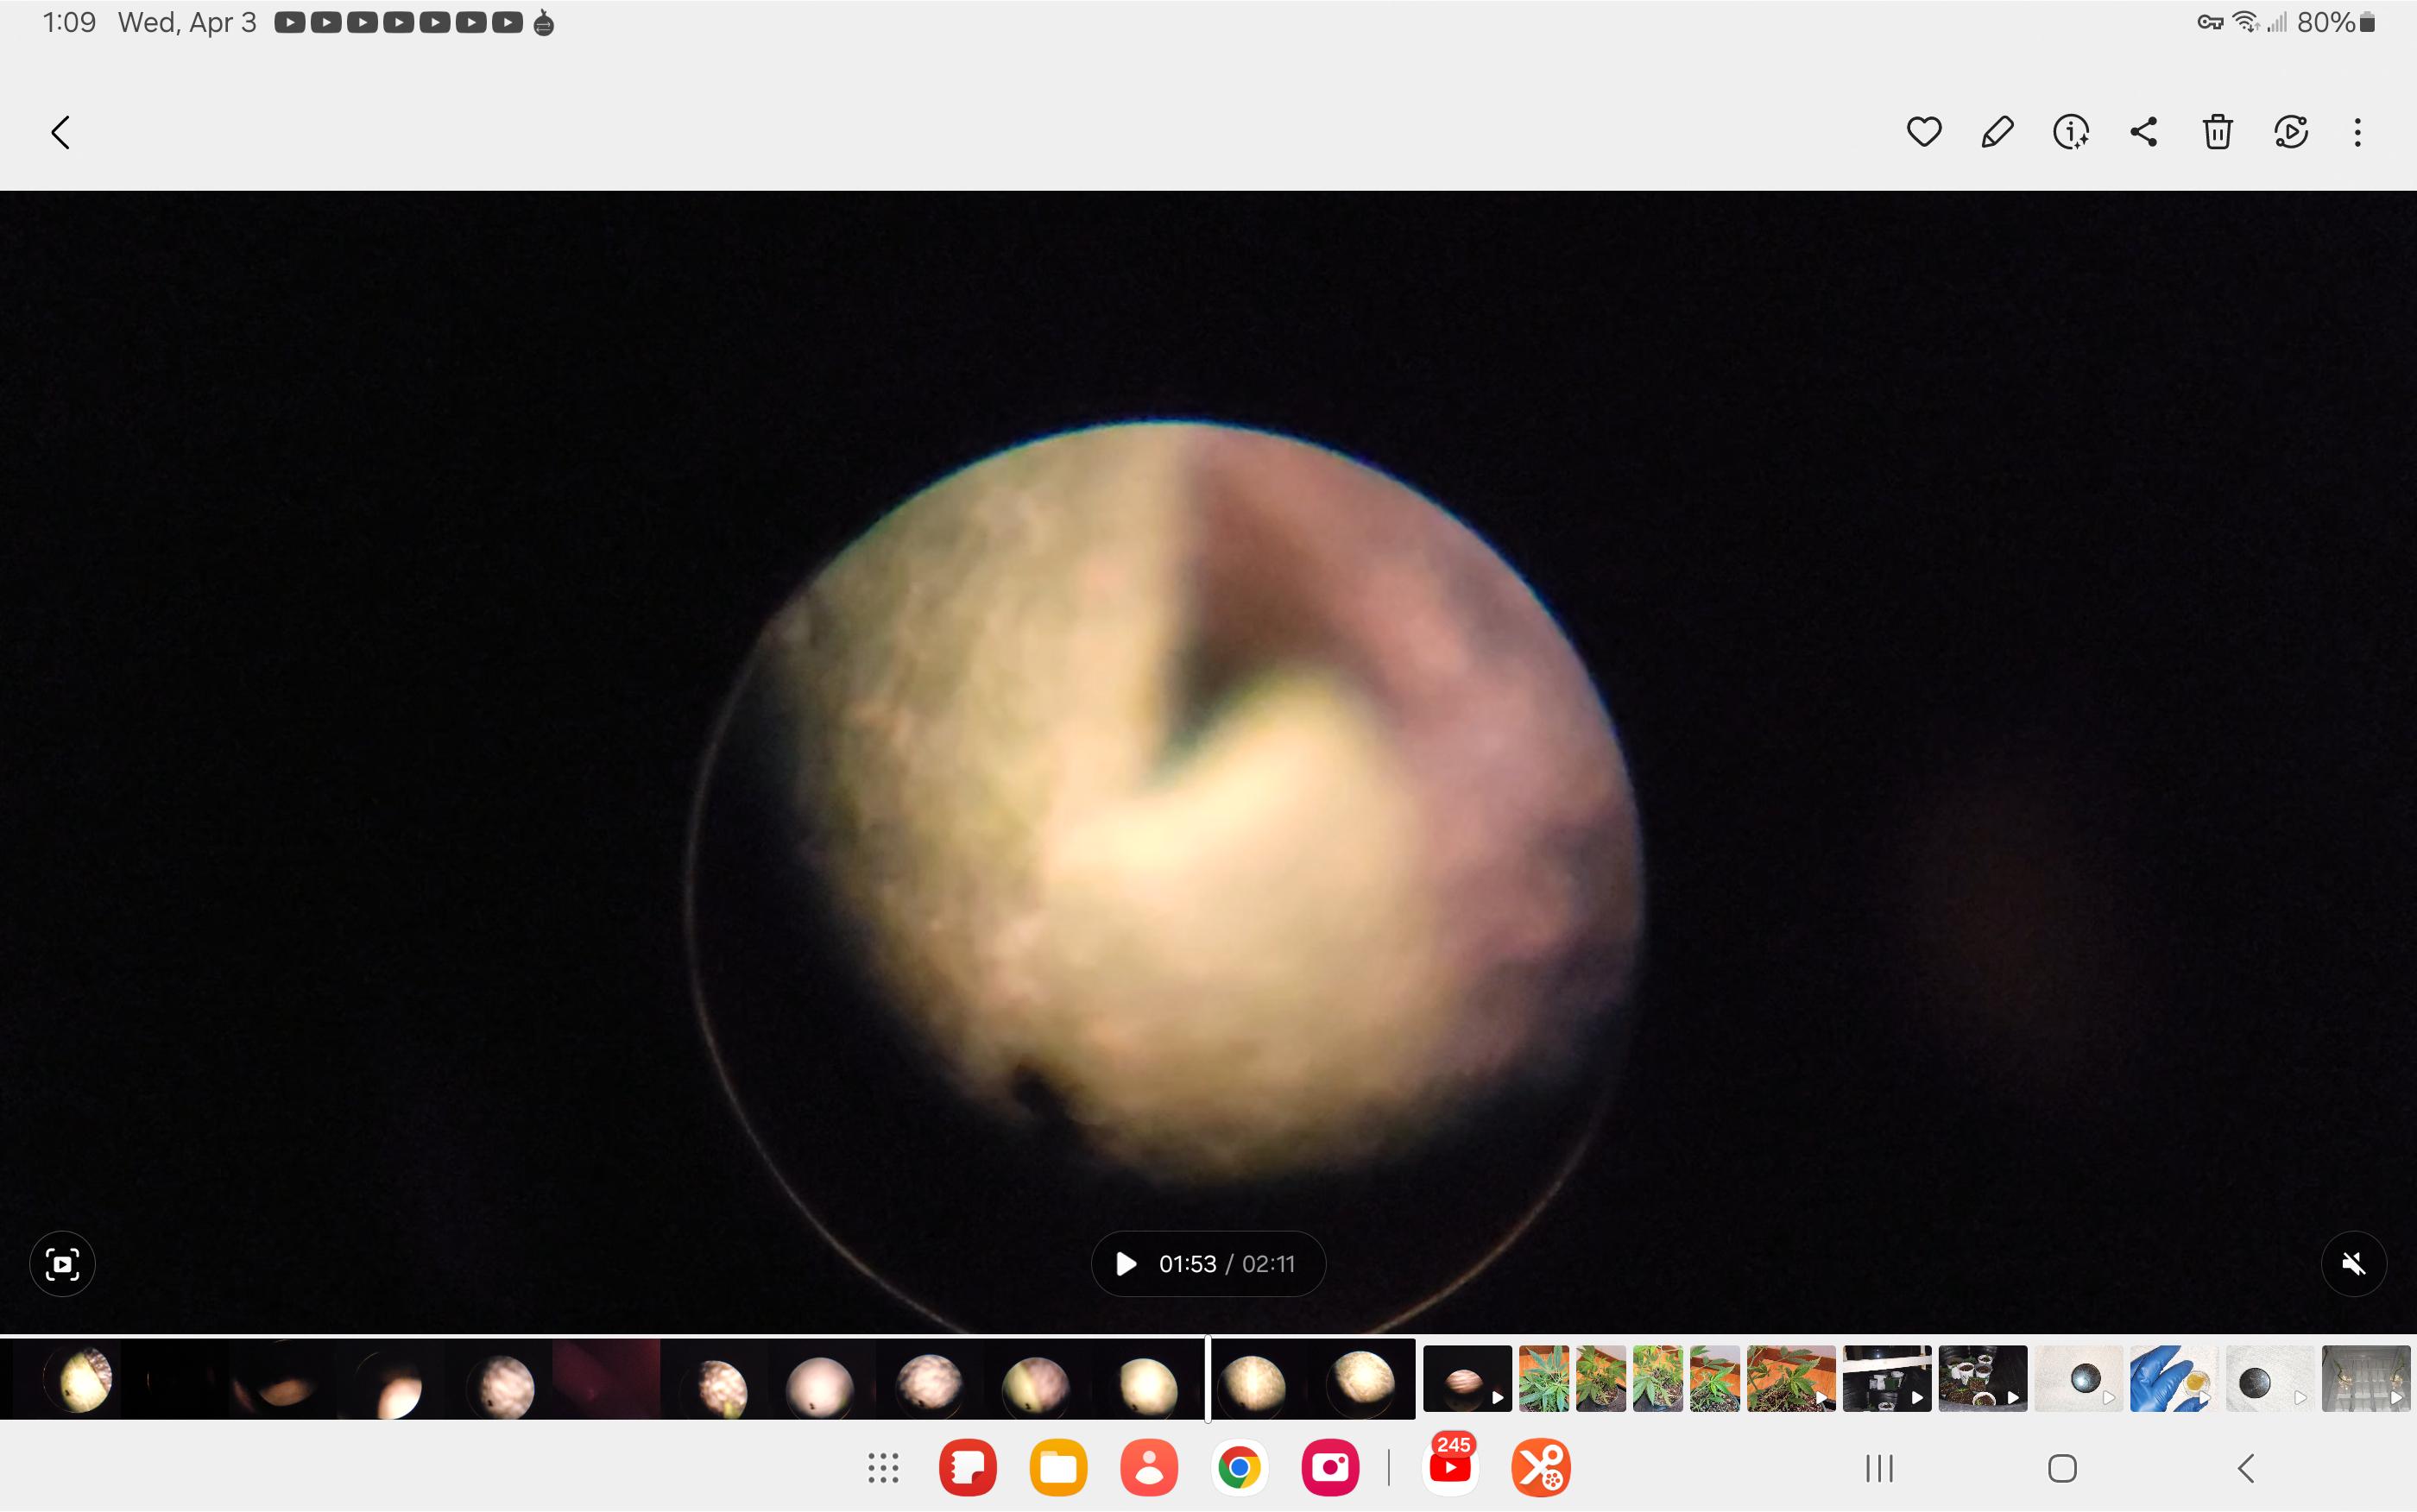Tap the share icon
The height and width of the screenshot is (1512, 2417).
click(x=2143, y=132)
